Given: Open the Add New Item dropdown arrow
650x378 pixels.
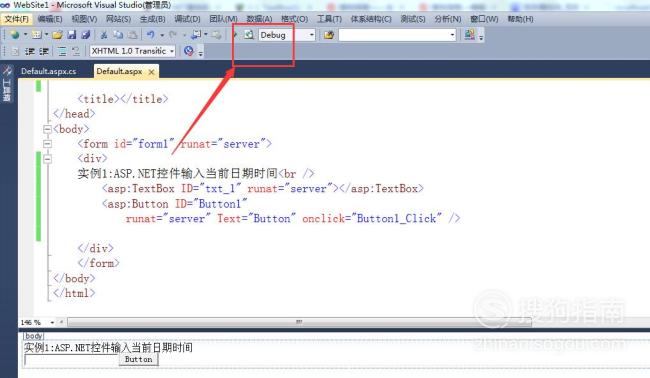Looking at the screenshot, I should pyautogui.click(x=46, y=35).
